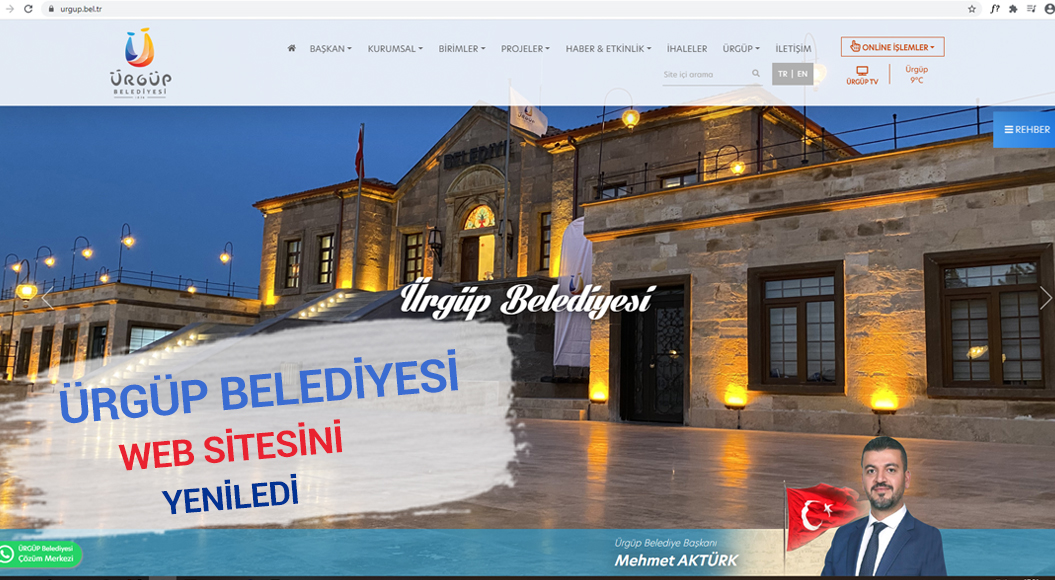Screen dimensions: 1055x580
Task: Expand the HABER & ETKİNLİK menu
Action: [x=608, y=49]
